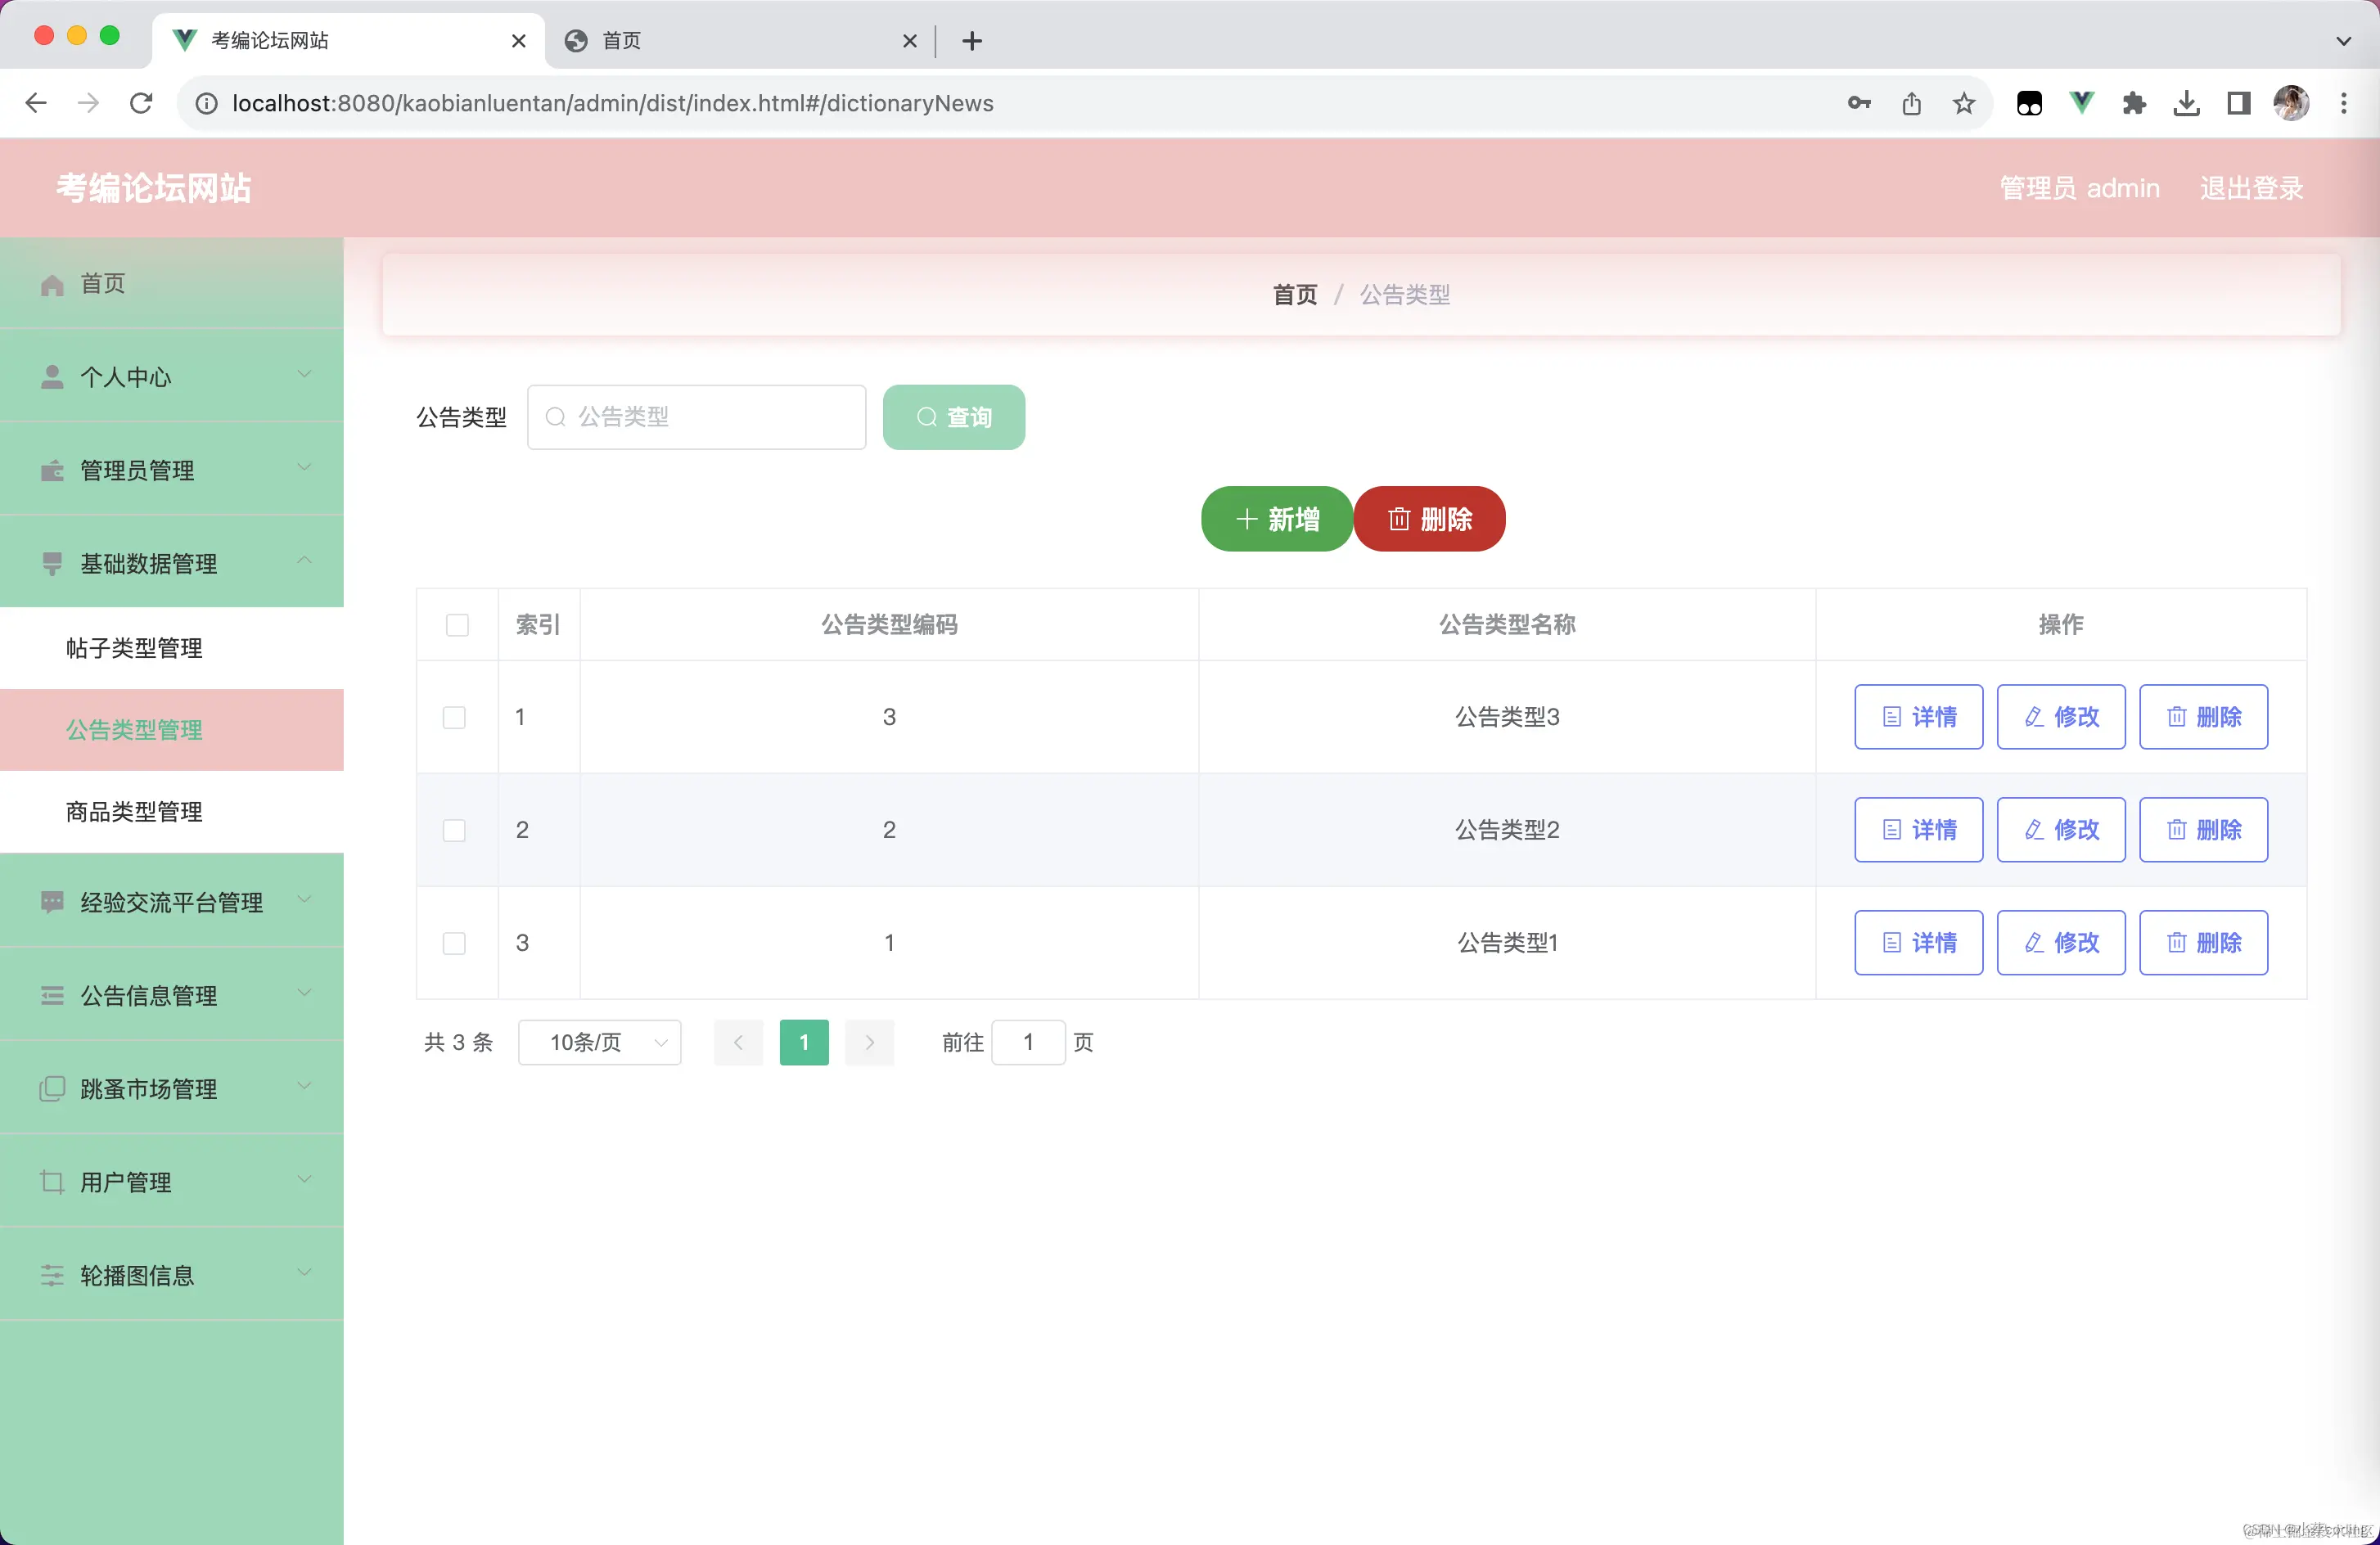Open the Vue devtools extension icon
This screenshot has width=2380, height=1545.
[x=2081, y=102]
